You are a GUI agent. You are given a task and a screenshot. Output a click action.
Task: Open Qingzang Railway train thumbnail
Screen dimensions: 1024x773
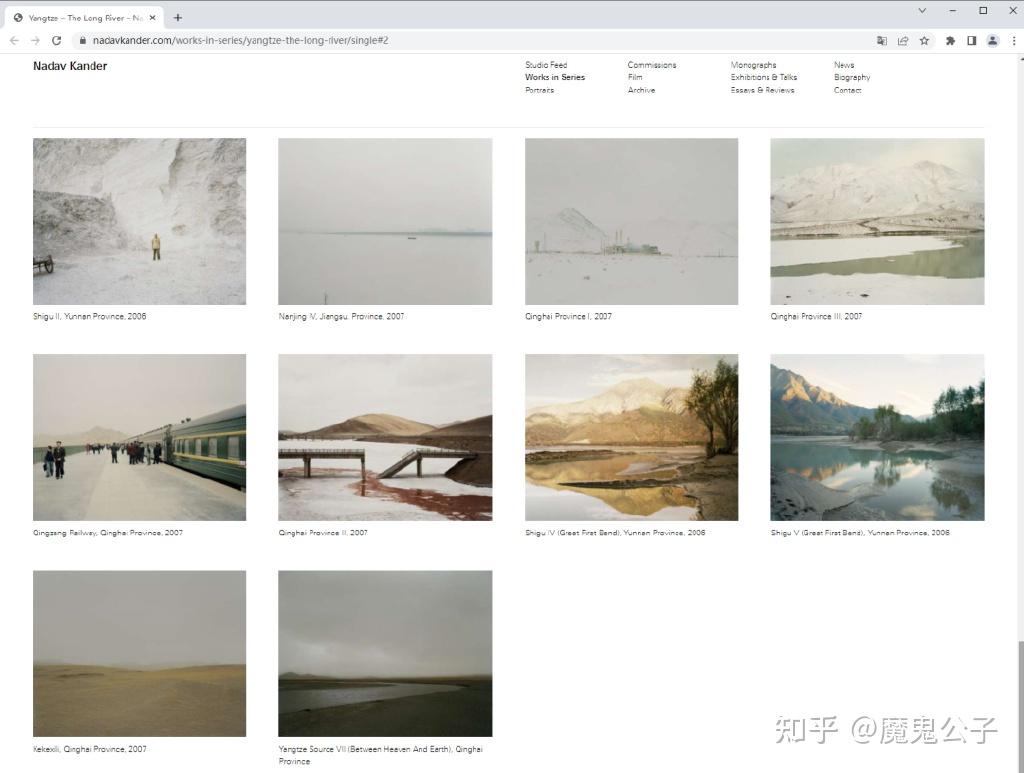click(x=140, y=437)
